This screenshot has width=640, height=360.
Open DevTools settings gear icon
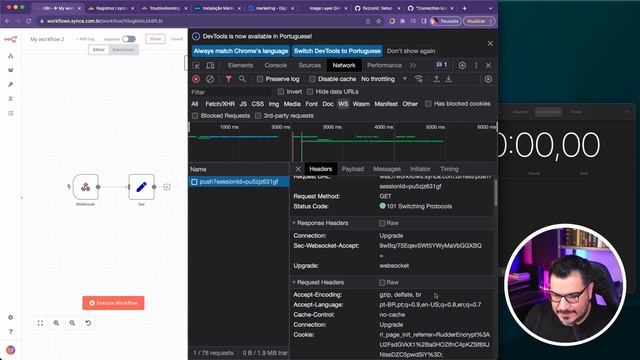click(462, 65)
